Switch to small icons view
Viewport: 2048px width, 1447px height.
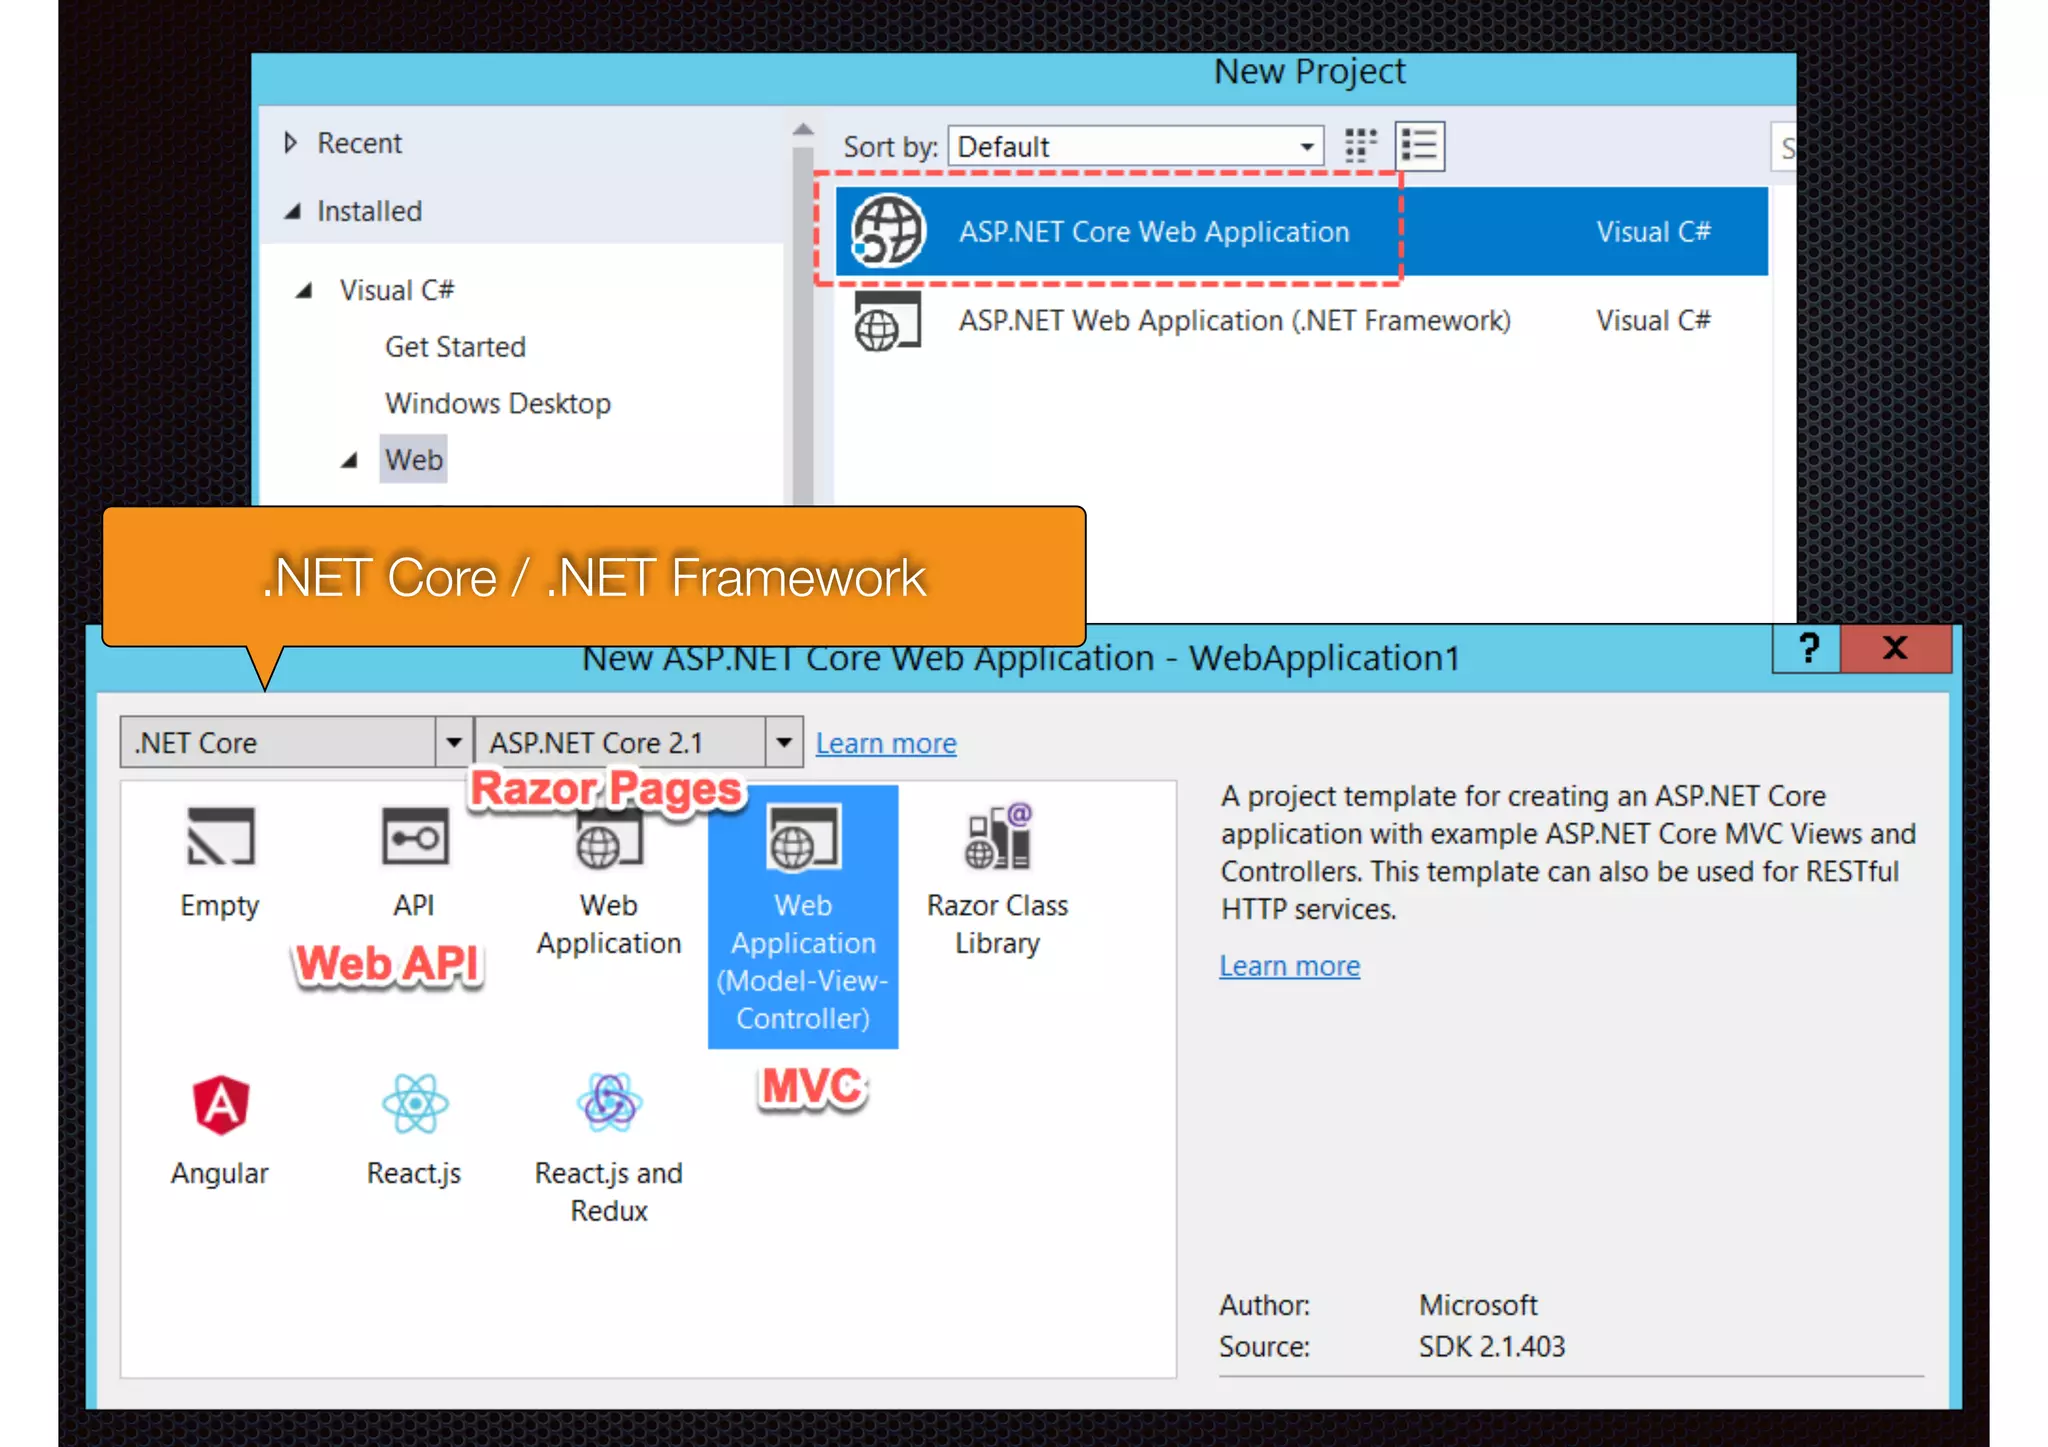click(1360, 146)
